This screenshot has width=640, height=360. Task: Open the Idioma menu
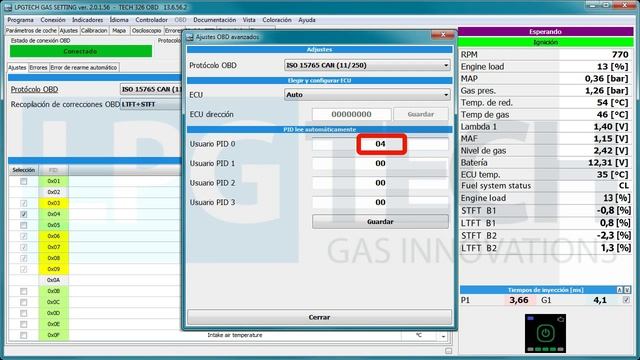point(119,20)
